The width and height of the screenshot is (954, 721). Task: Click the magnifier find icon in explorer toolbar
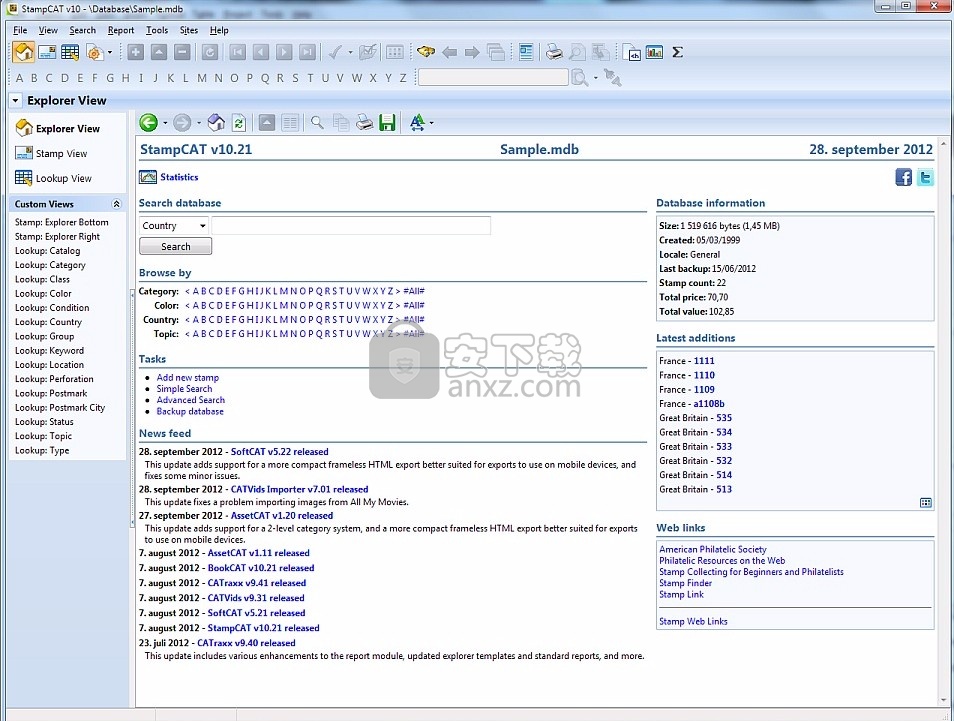(x=317, y=122)
